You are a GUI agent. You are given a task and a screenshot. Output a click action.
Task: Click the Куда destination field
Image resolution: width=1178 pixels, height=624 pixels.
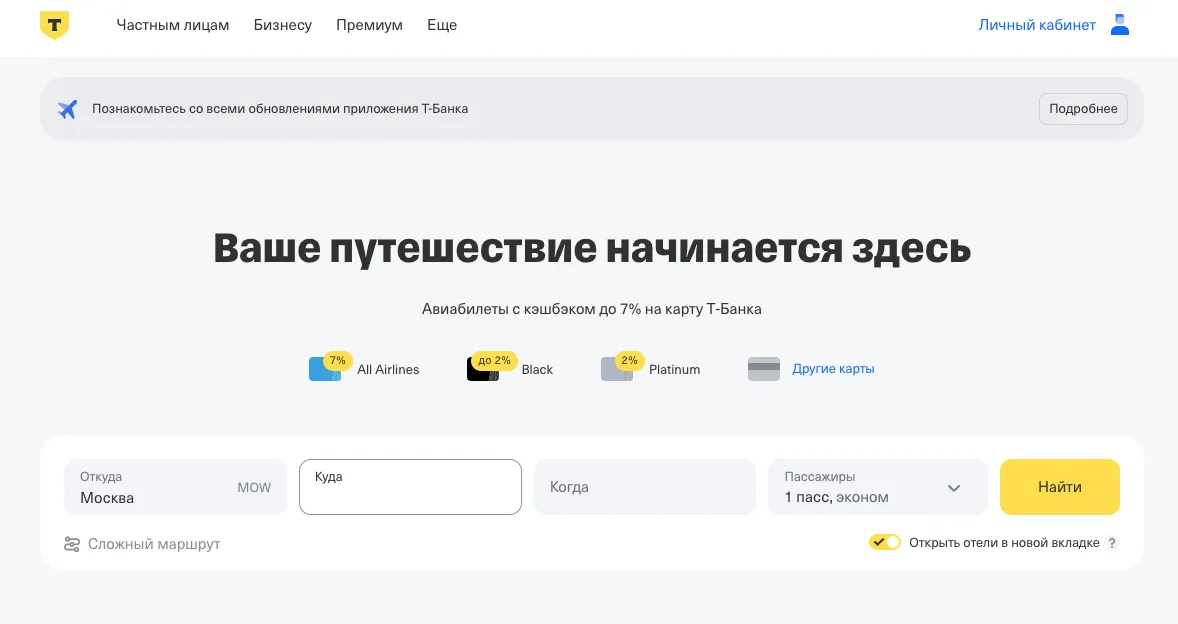click(x=410, y=487)
